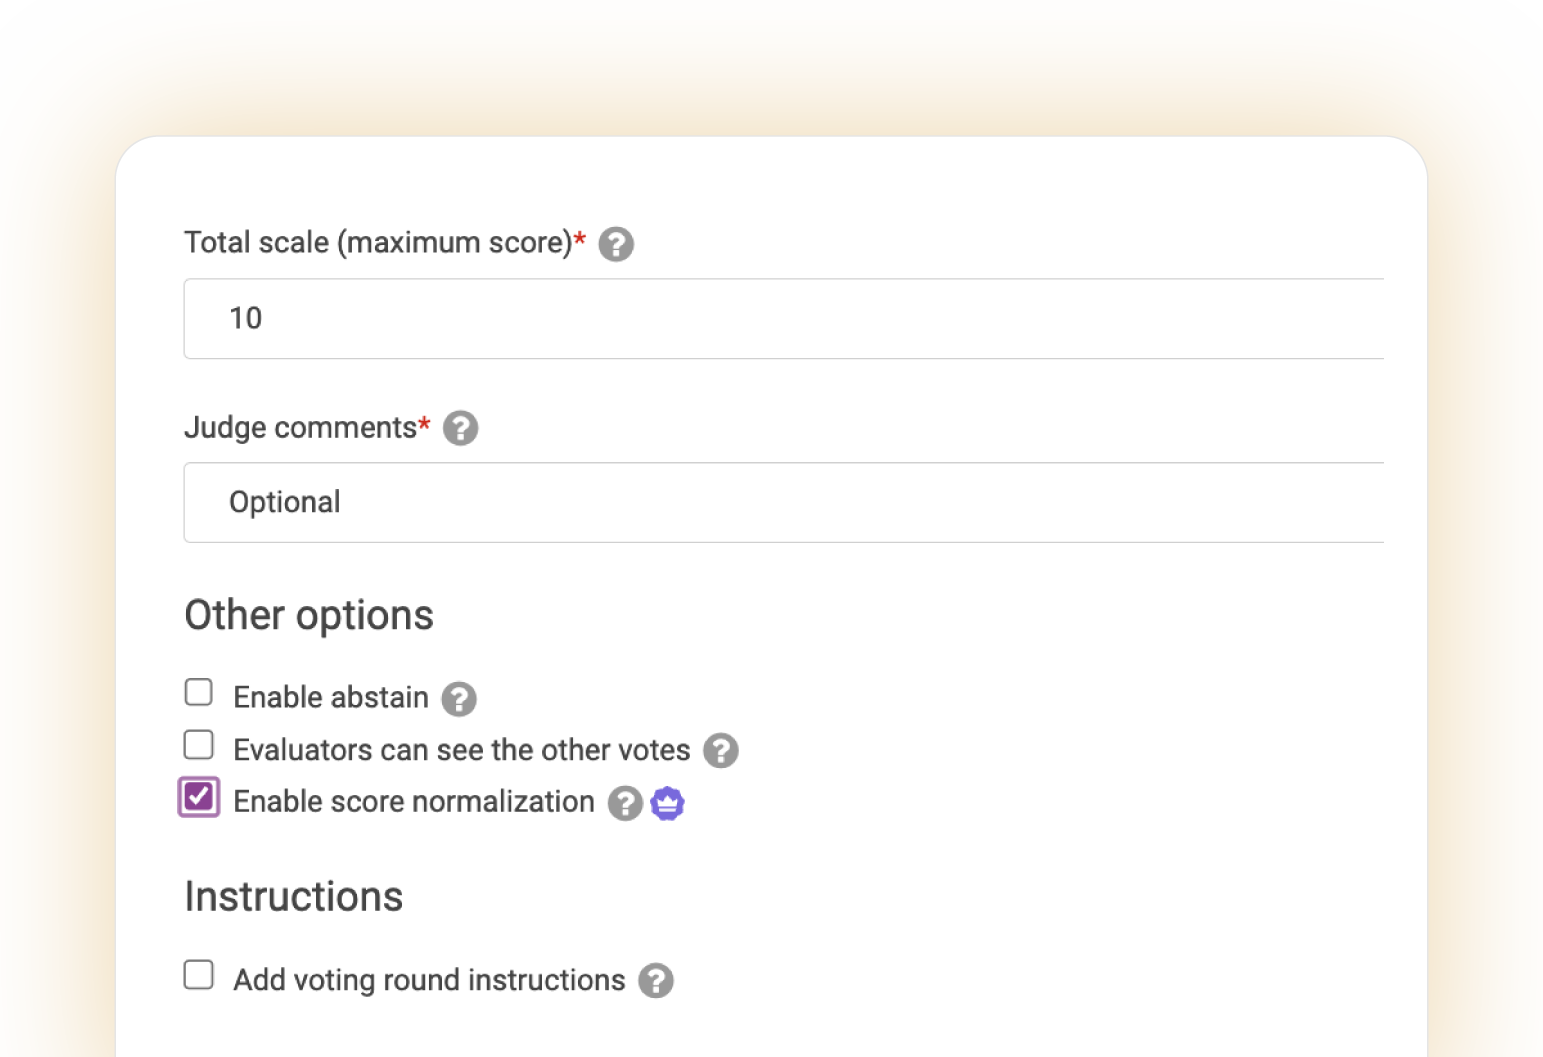Click the Add voting round instructions label

pos(428,980)
